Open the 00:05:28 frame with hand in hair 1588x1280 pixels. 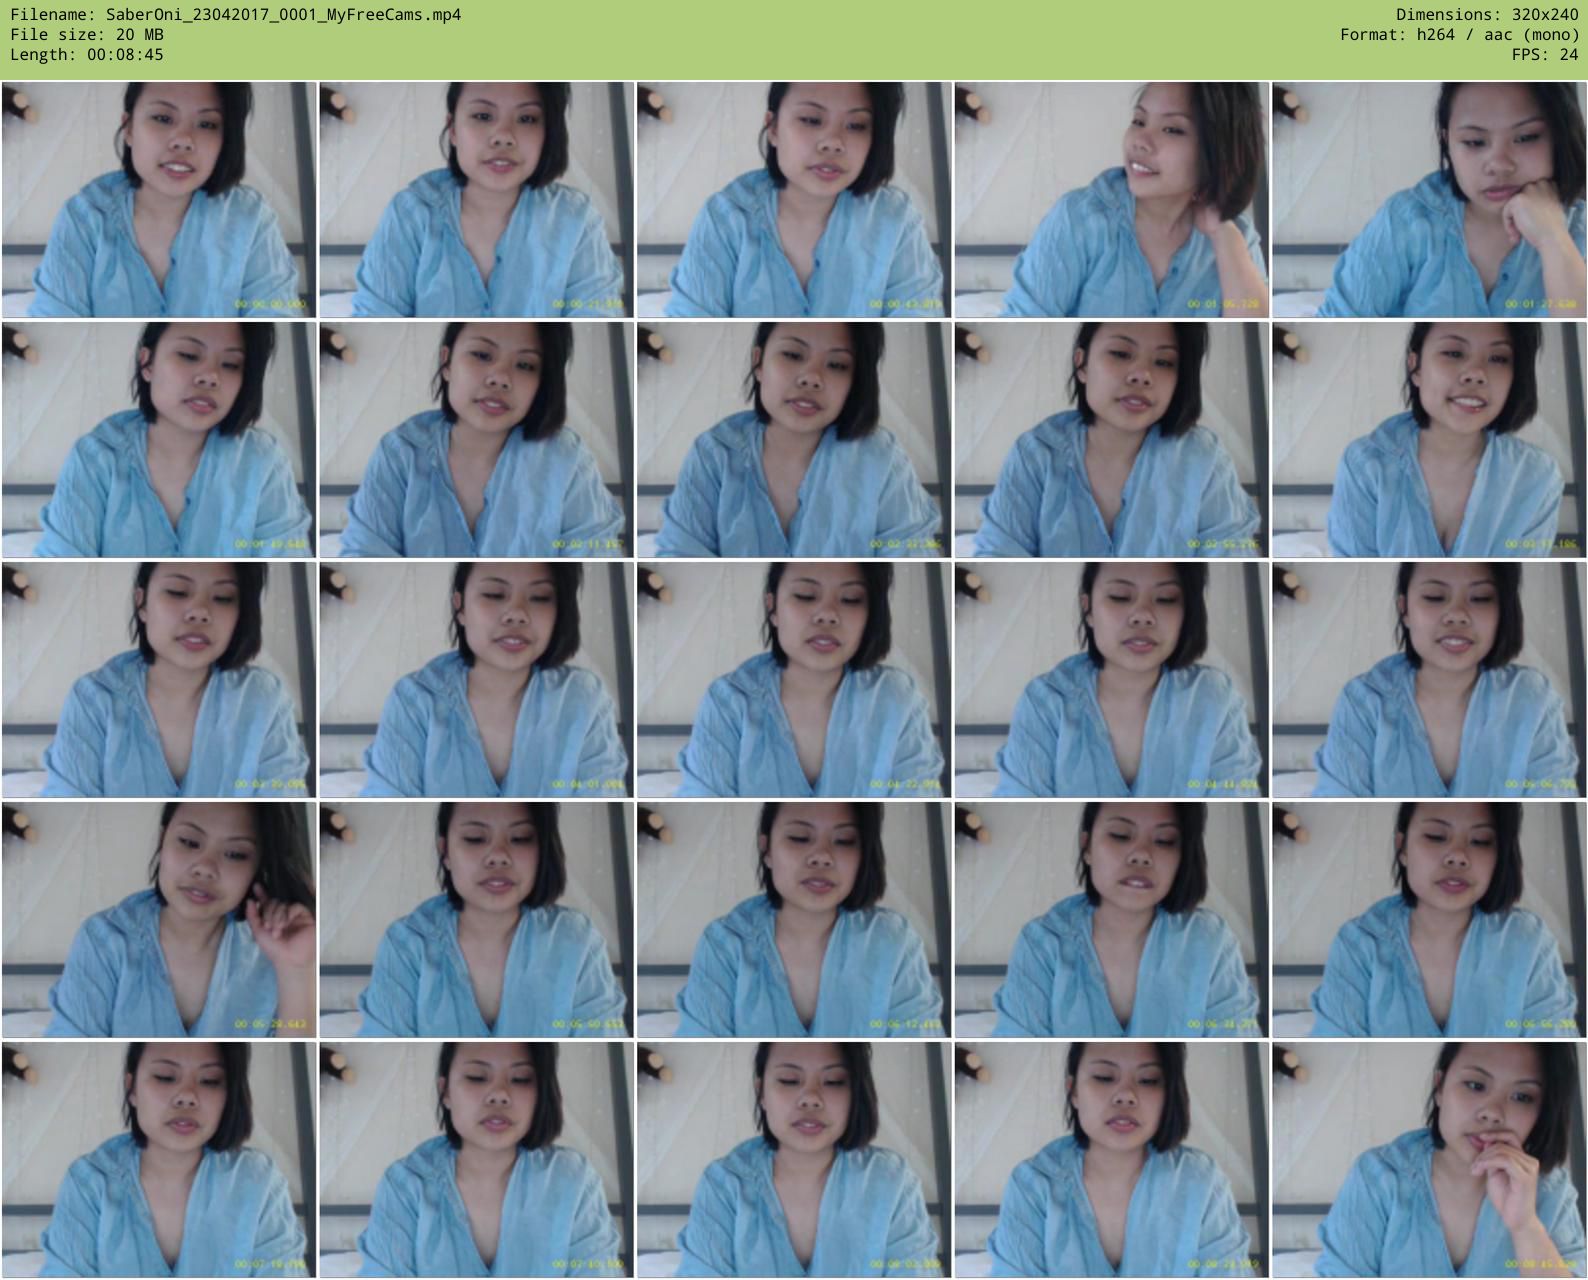point(159,920)
